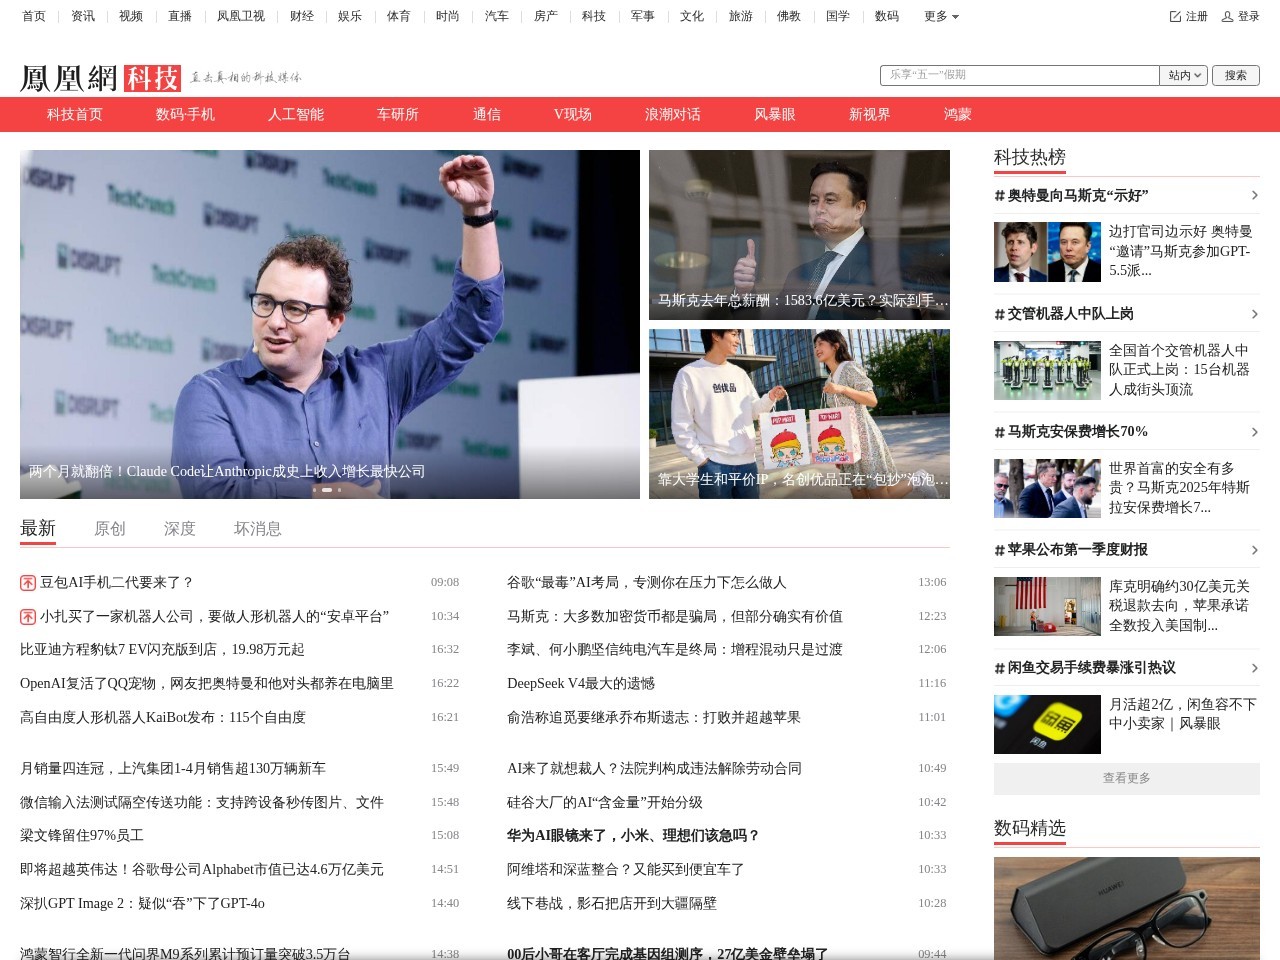Open V现场 navigation section

click(573, 114)
